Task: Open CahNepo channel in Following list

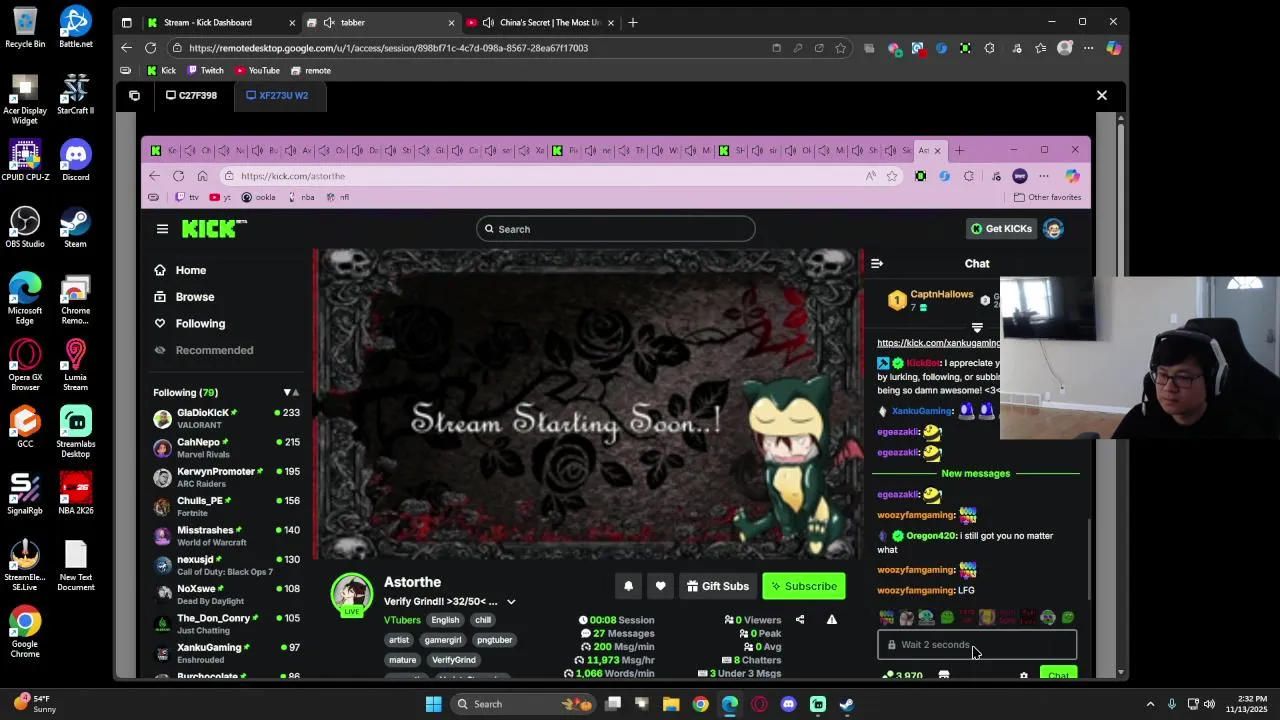Action: coord(227,448)
